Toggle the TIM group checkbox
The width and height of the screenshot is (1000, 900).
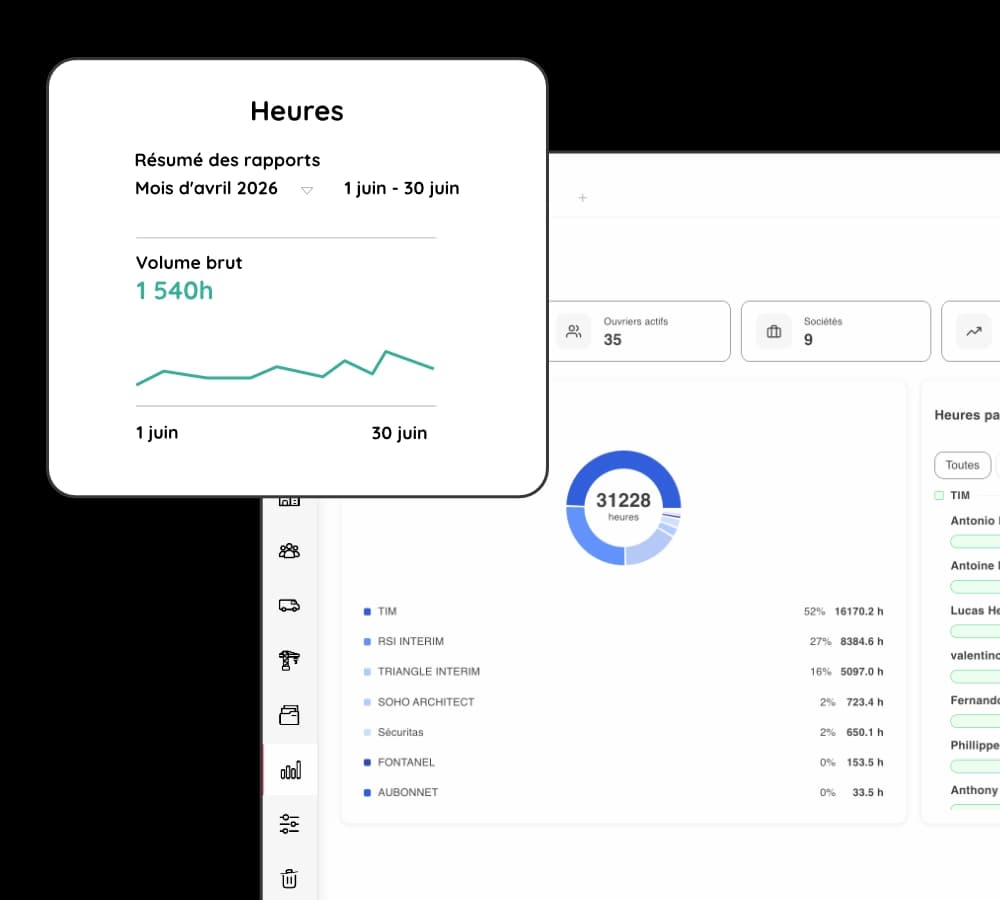click(939, 496)
